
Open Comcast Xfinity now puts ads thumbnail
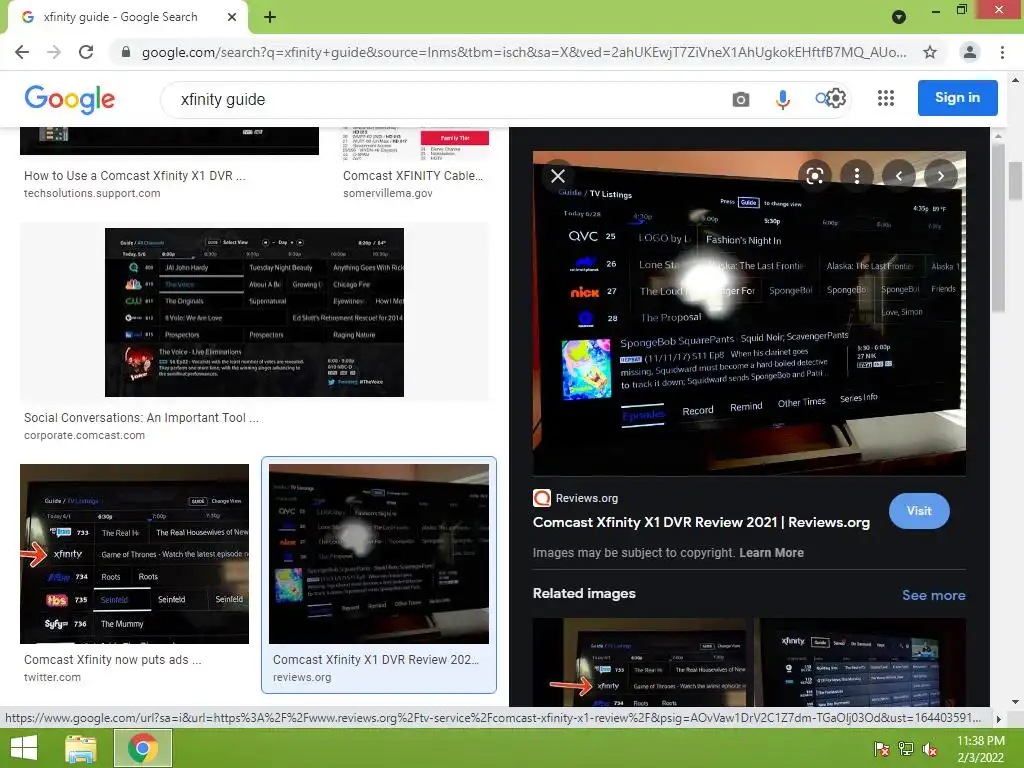134,554
